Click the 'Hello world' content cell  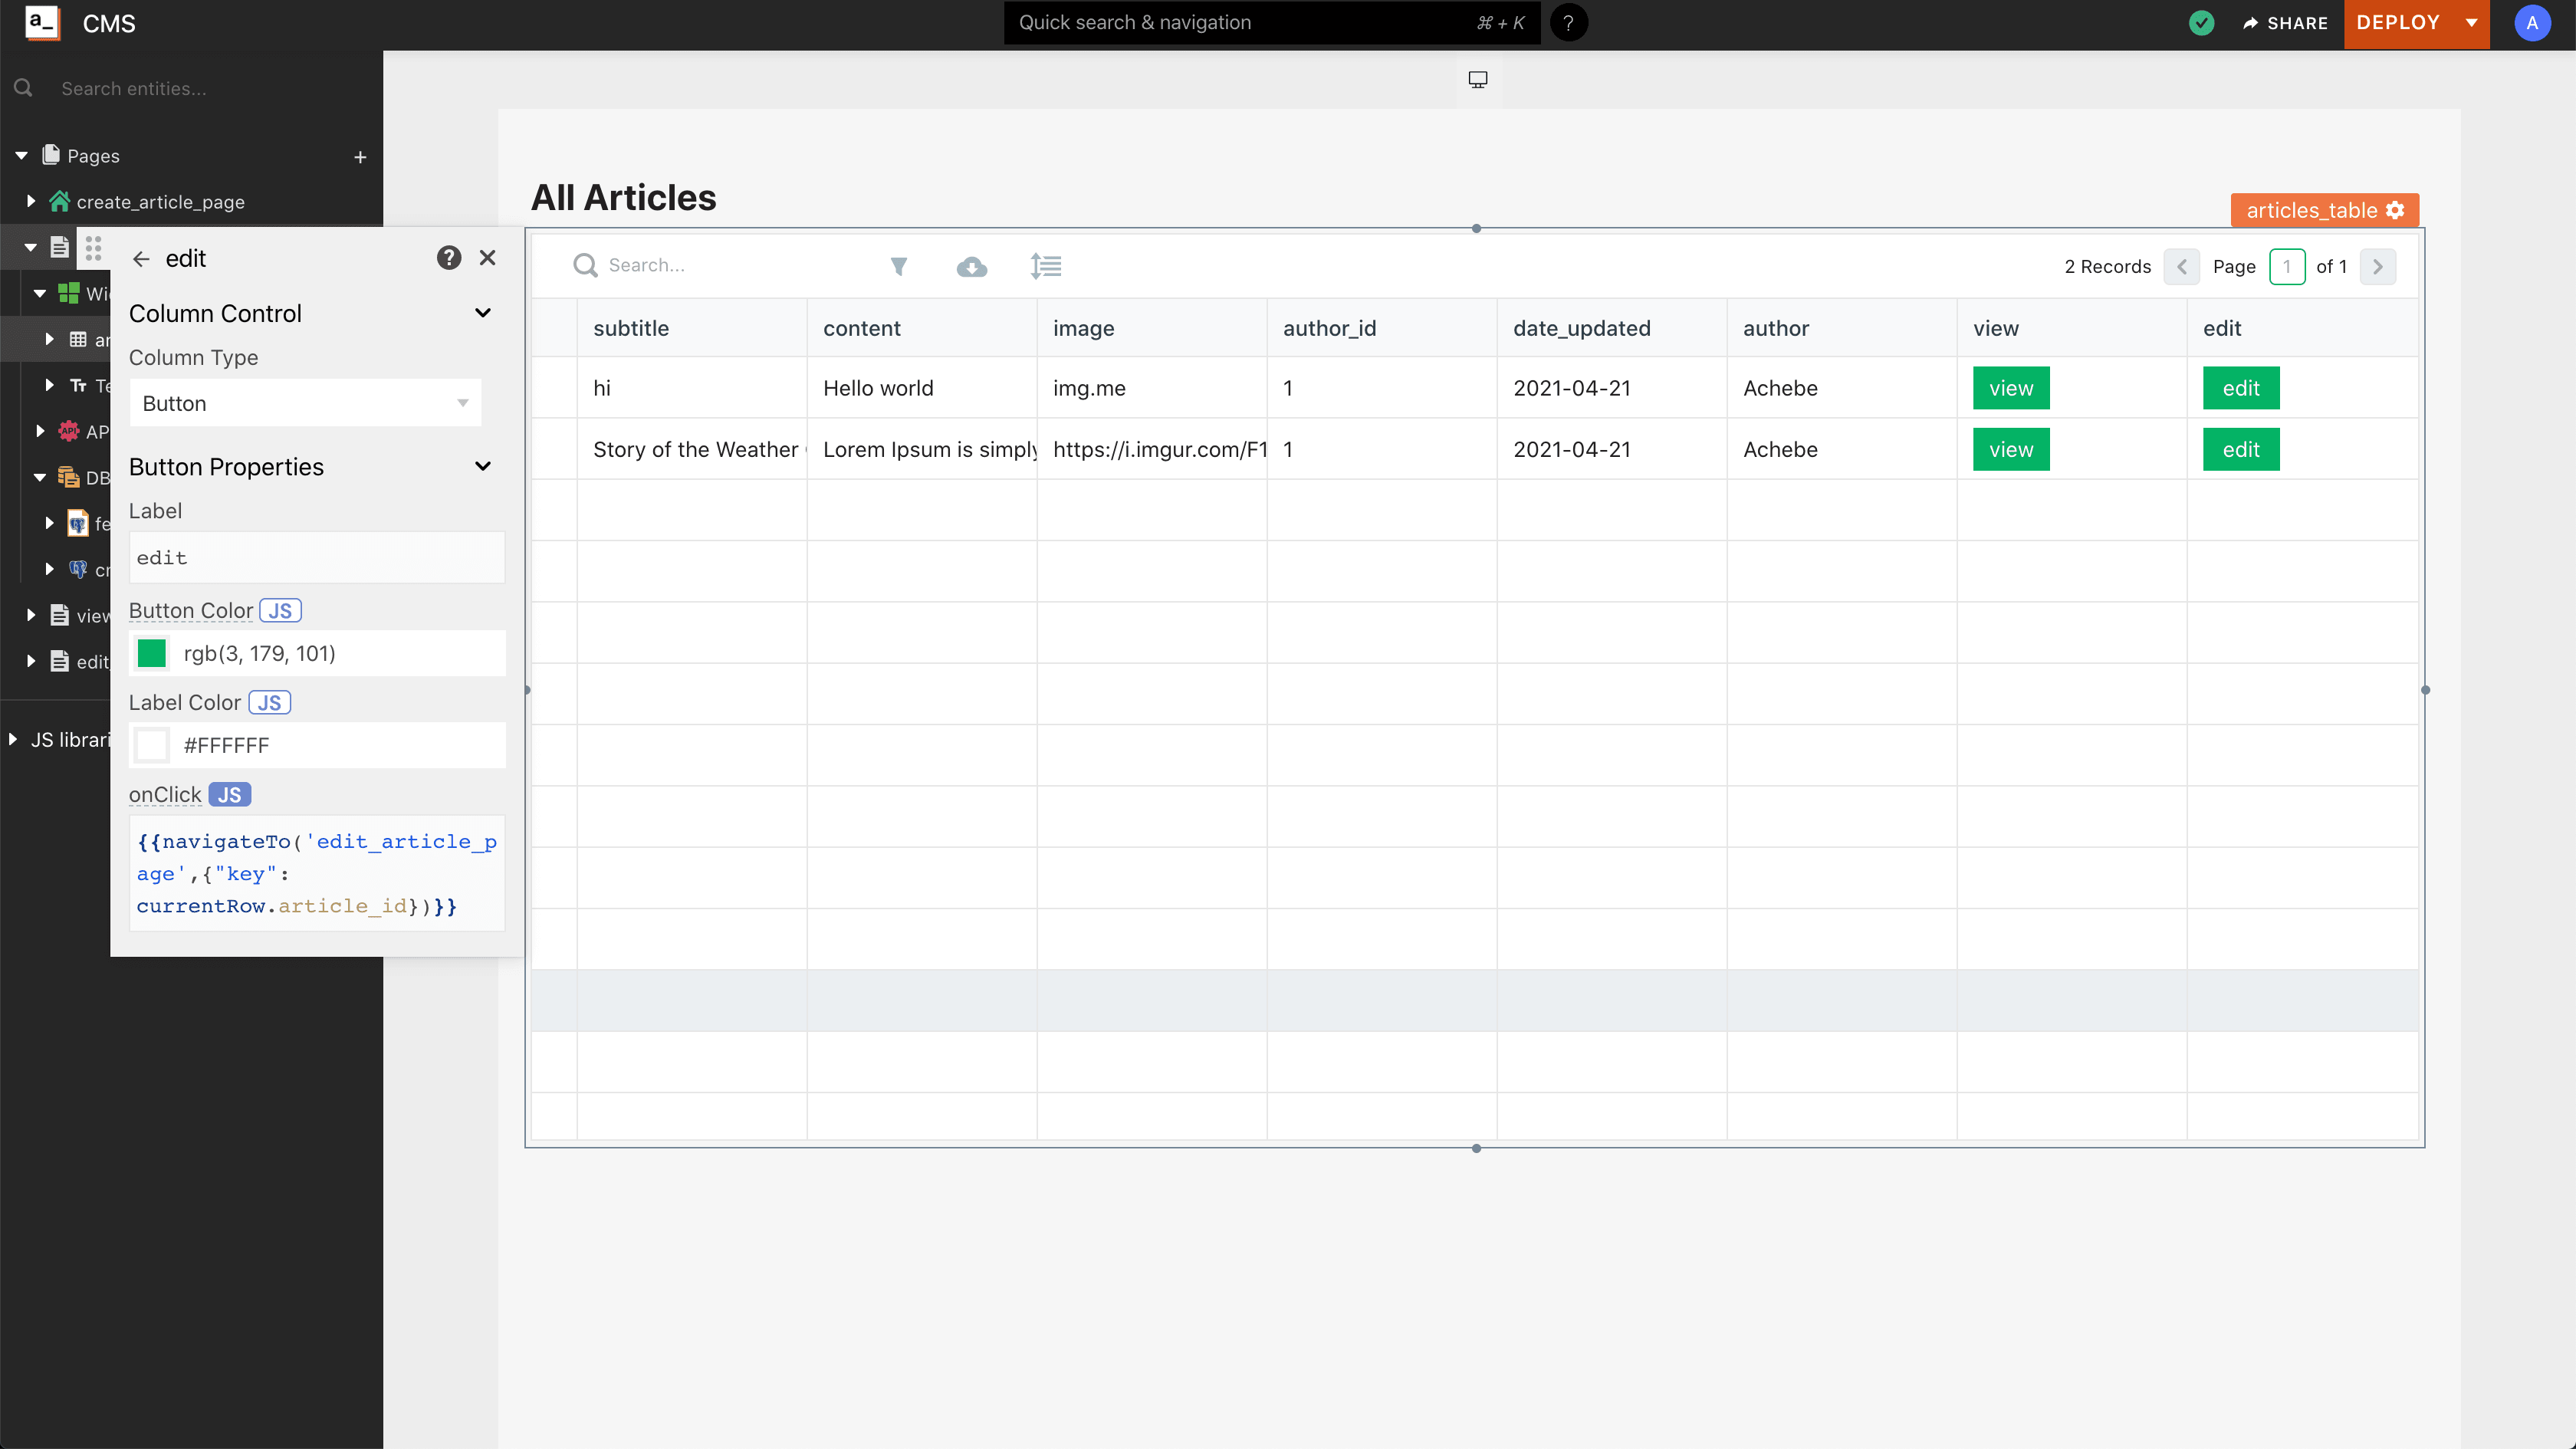tap(922, 388)
